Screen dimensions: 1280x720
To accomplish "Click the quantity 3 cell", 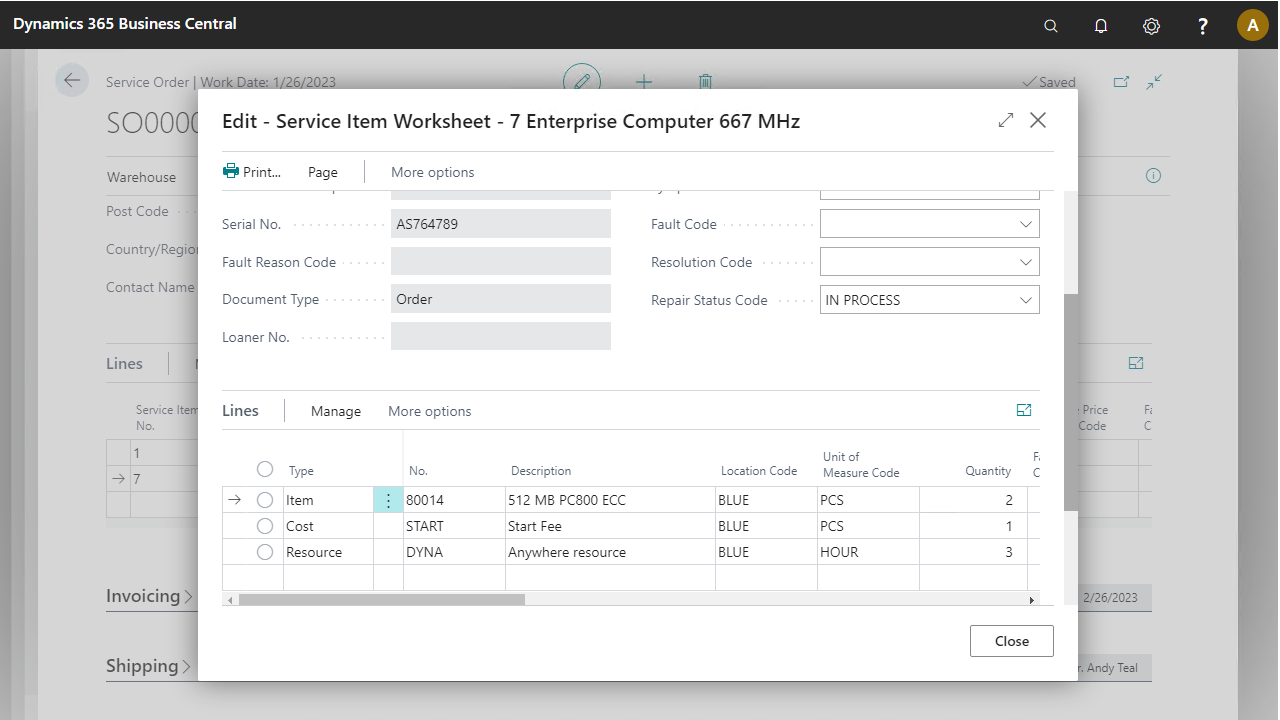I will 973,552.
